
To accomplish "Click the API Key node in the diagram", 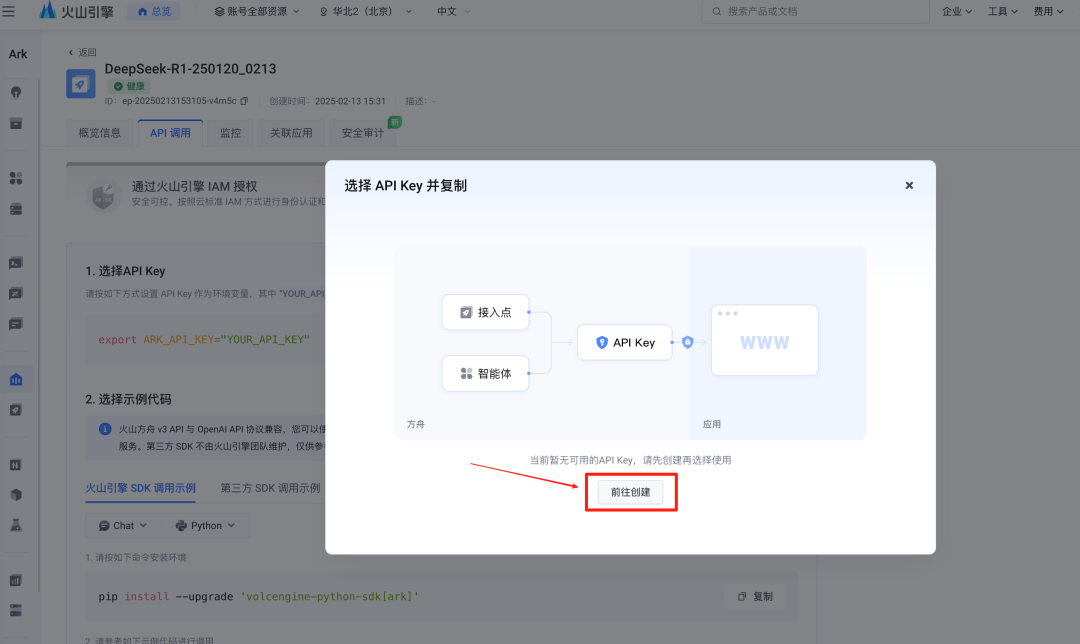I will point(625,342).
